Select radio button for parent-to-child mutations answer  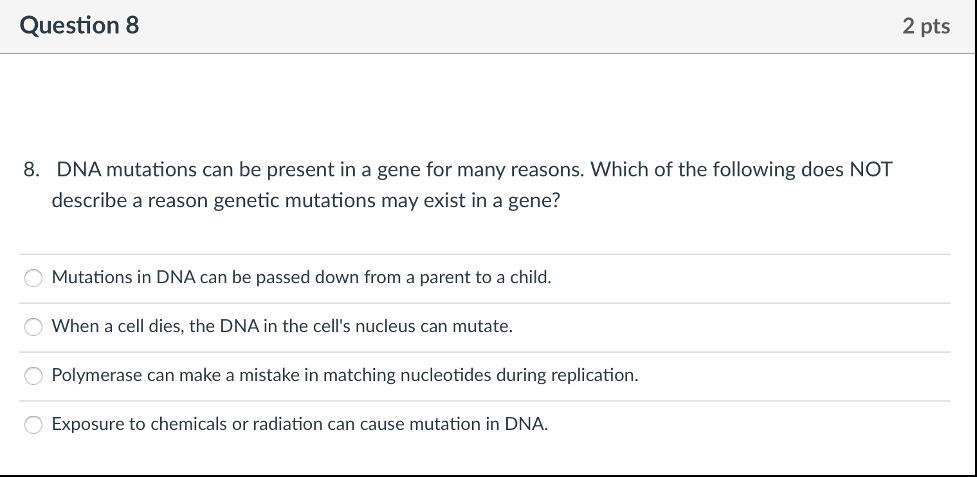pos(34,278)
